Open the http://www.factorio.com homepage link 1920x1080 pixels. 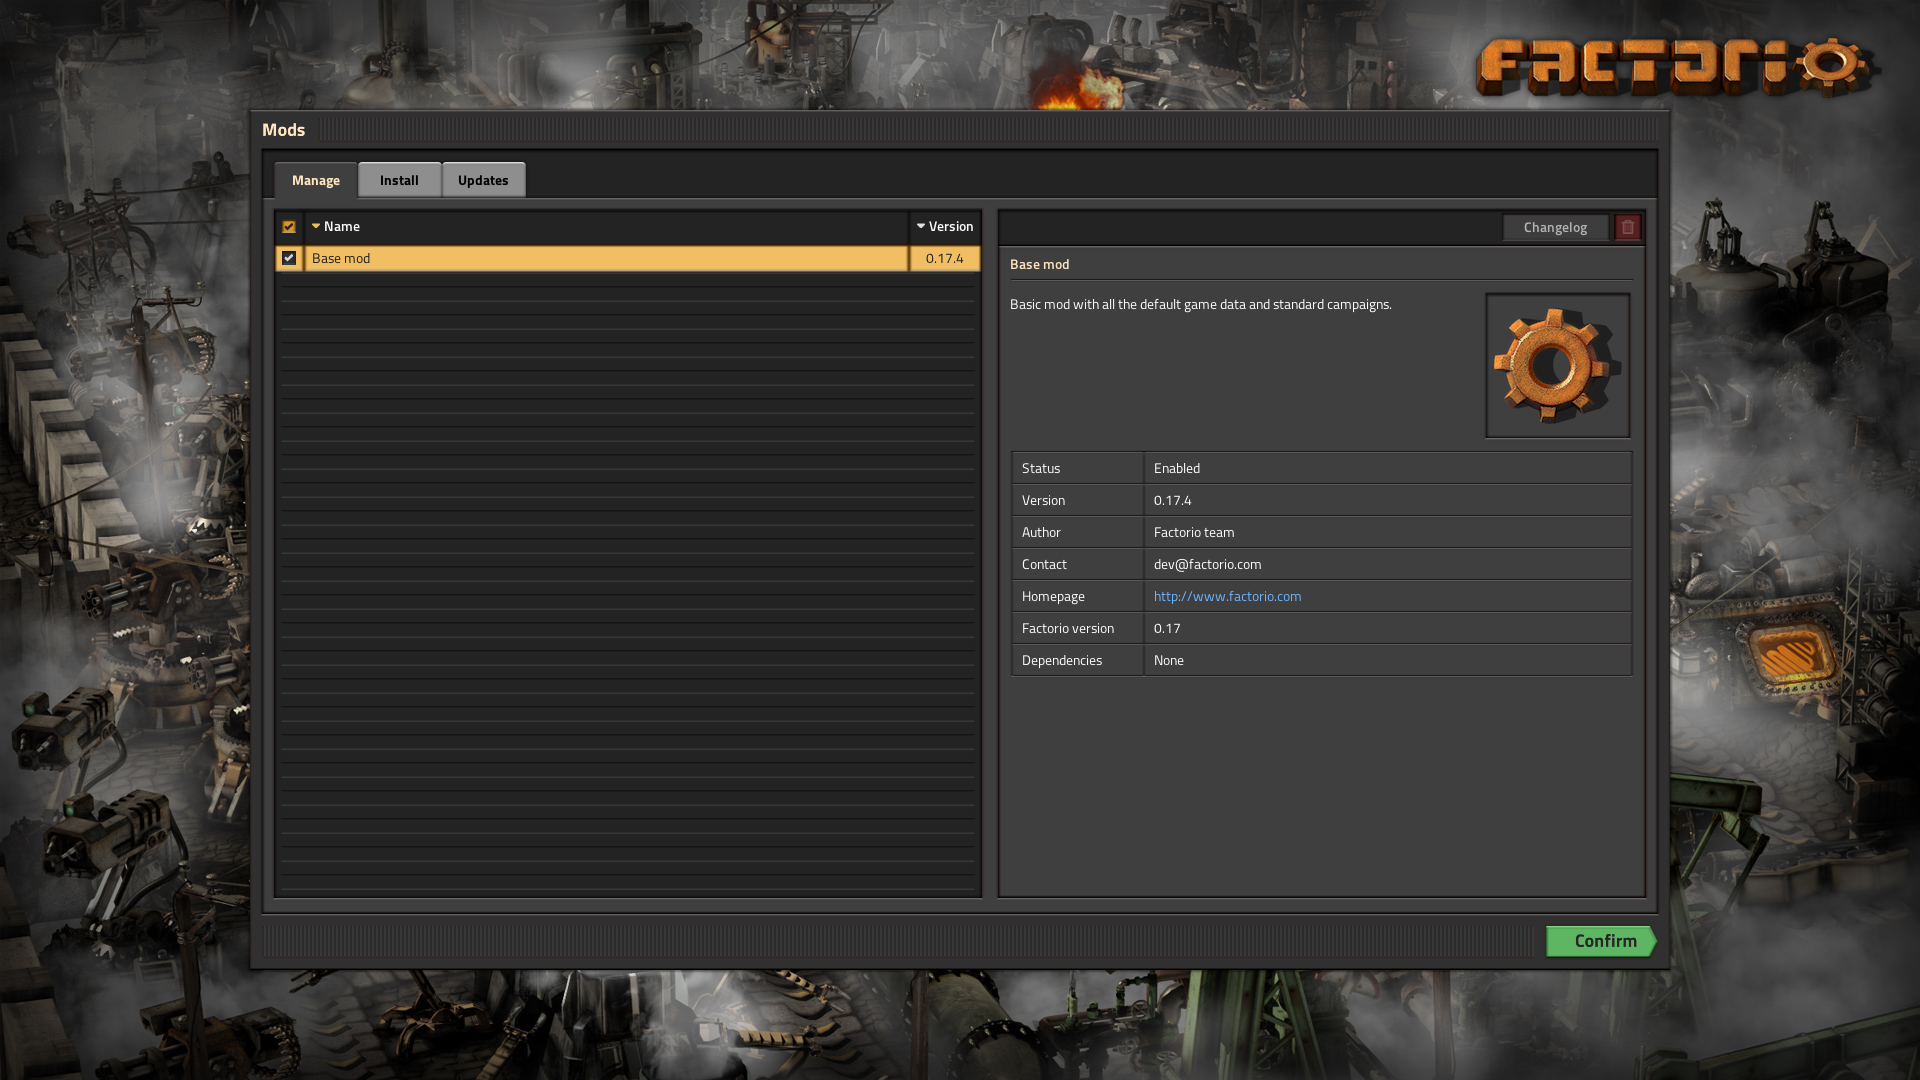tap(1227, 596)
